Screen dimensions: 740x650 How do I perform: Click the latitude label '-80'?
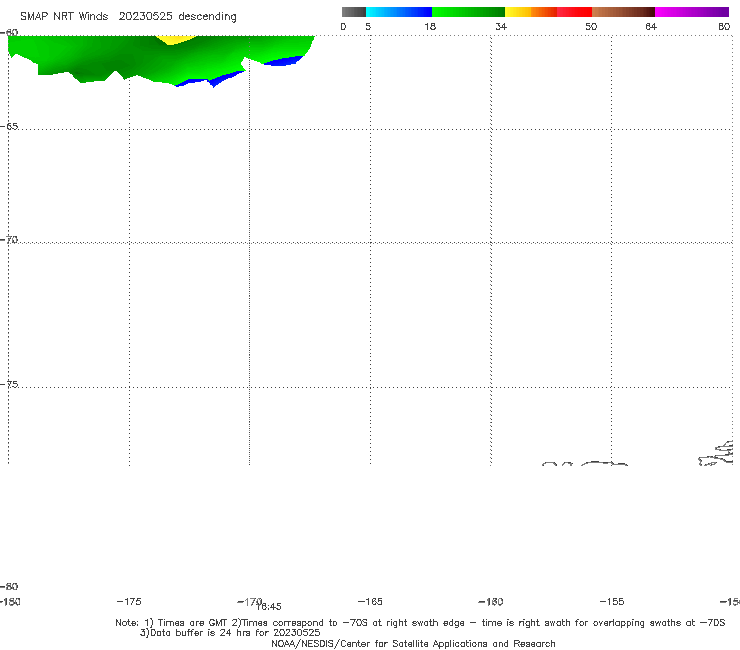point(9,586)
